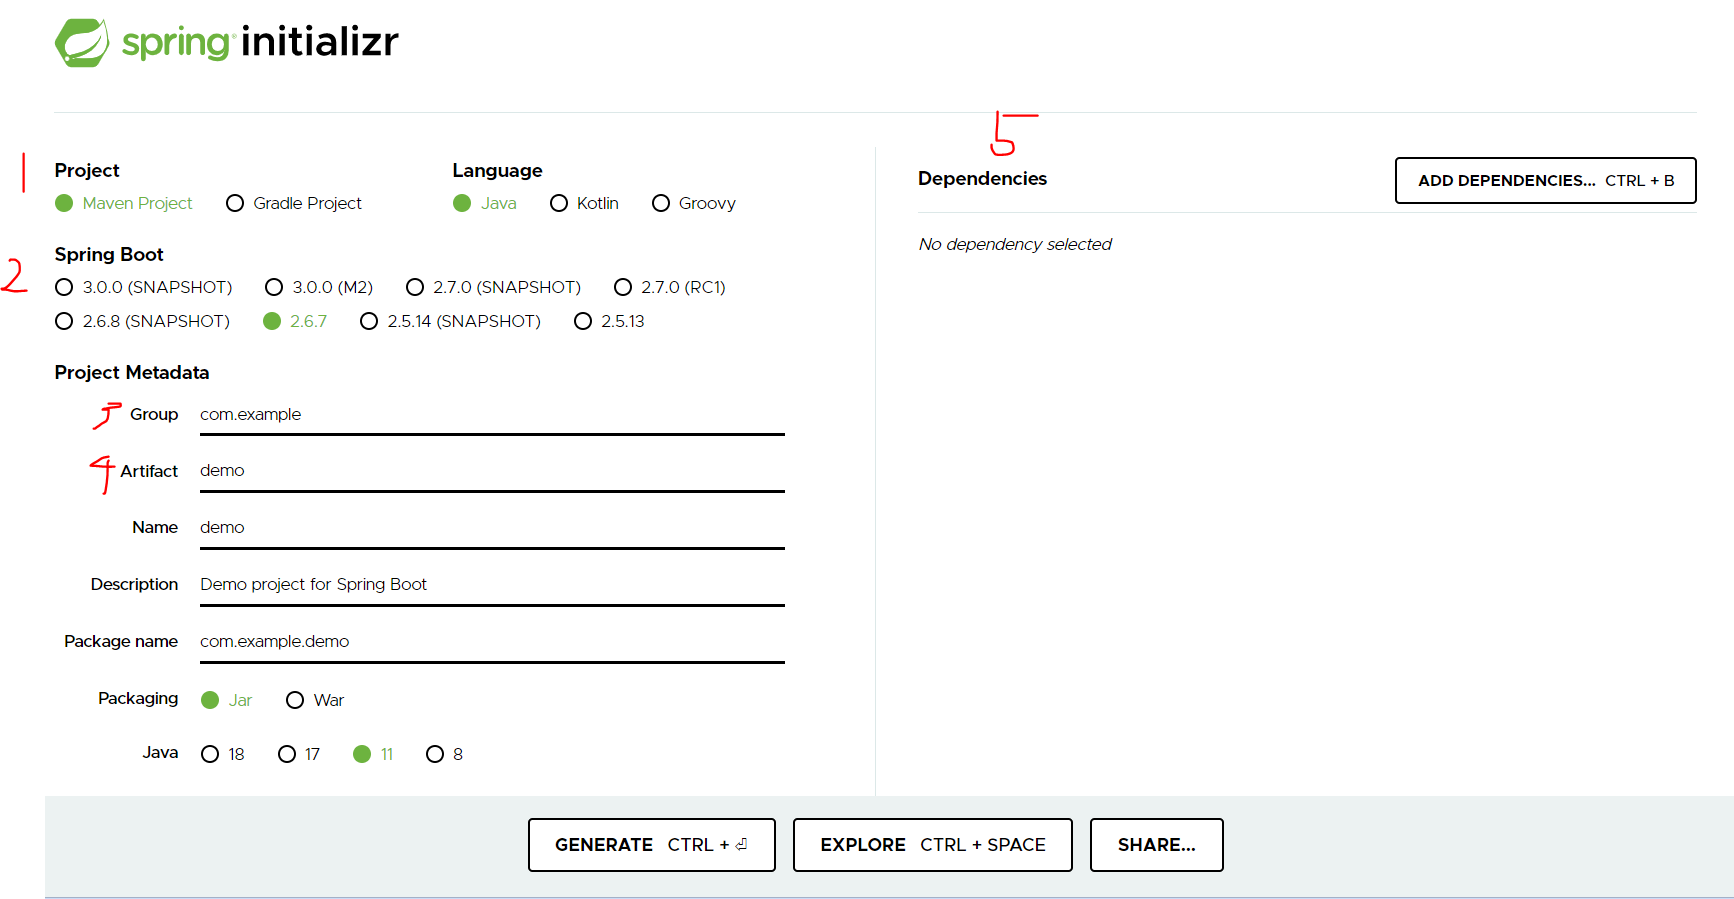Click the Generate button
The height and width of the screenshot is (899, 1734).
pyautogui.click(x=652, y=845)
